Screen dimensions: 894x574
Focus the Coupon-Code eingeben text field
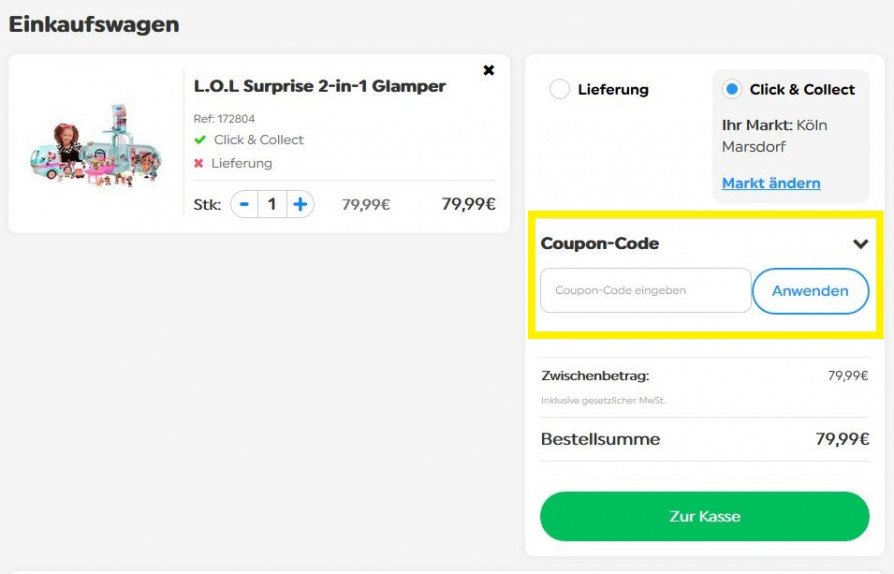point(645,291)
